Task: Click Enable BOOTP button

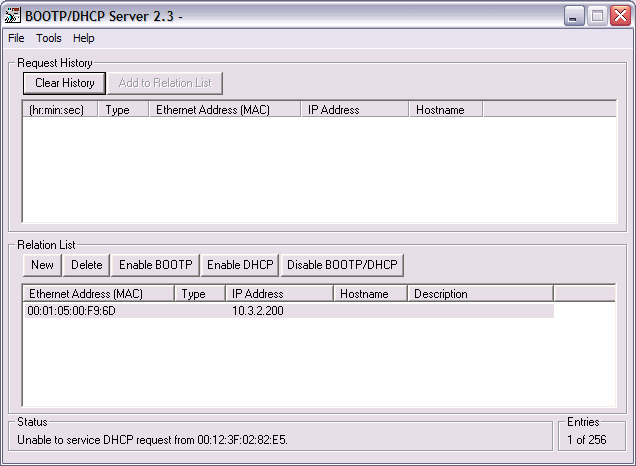Action: coord(155,265)
